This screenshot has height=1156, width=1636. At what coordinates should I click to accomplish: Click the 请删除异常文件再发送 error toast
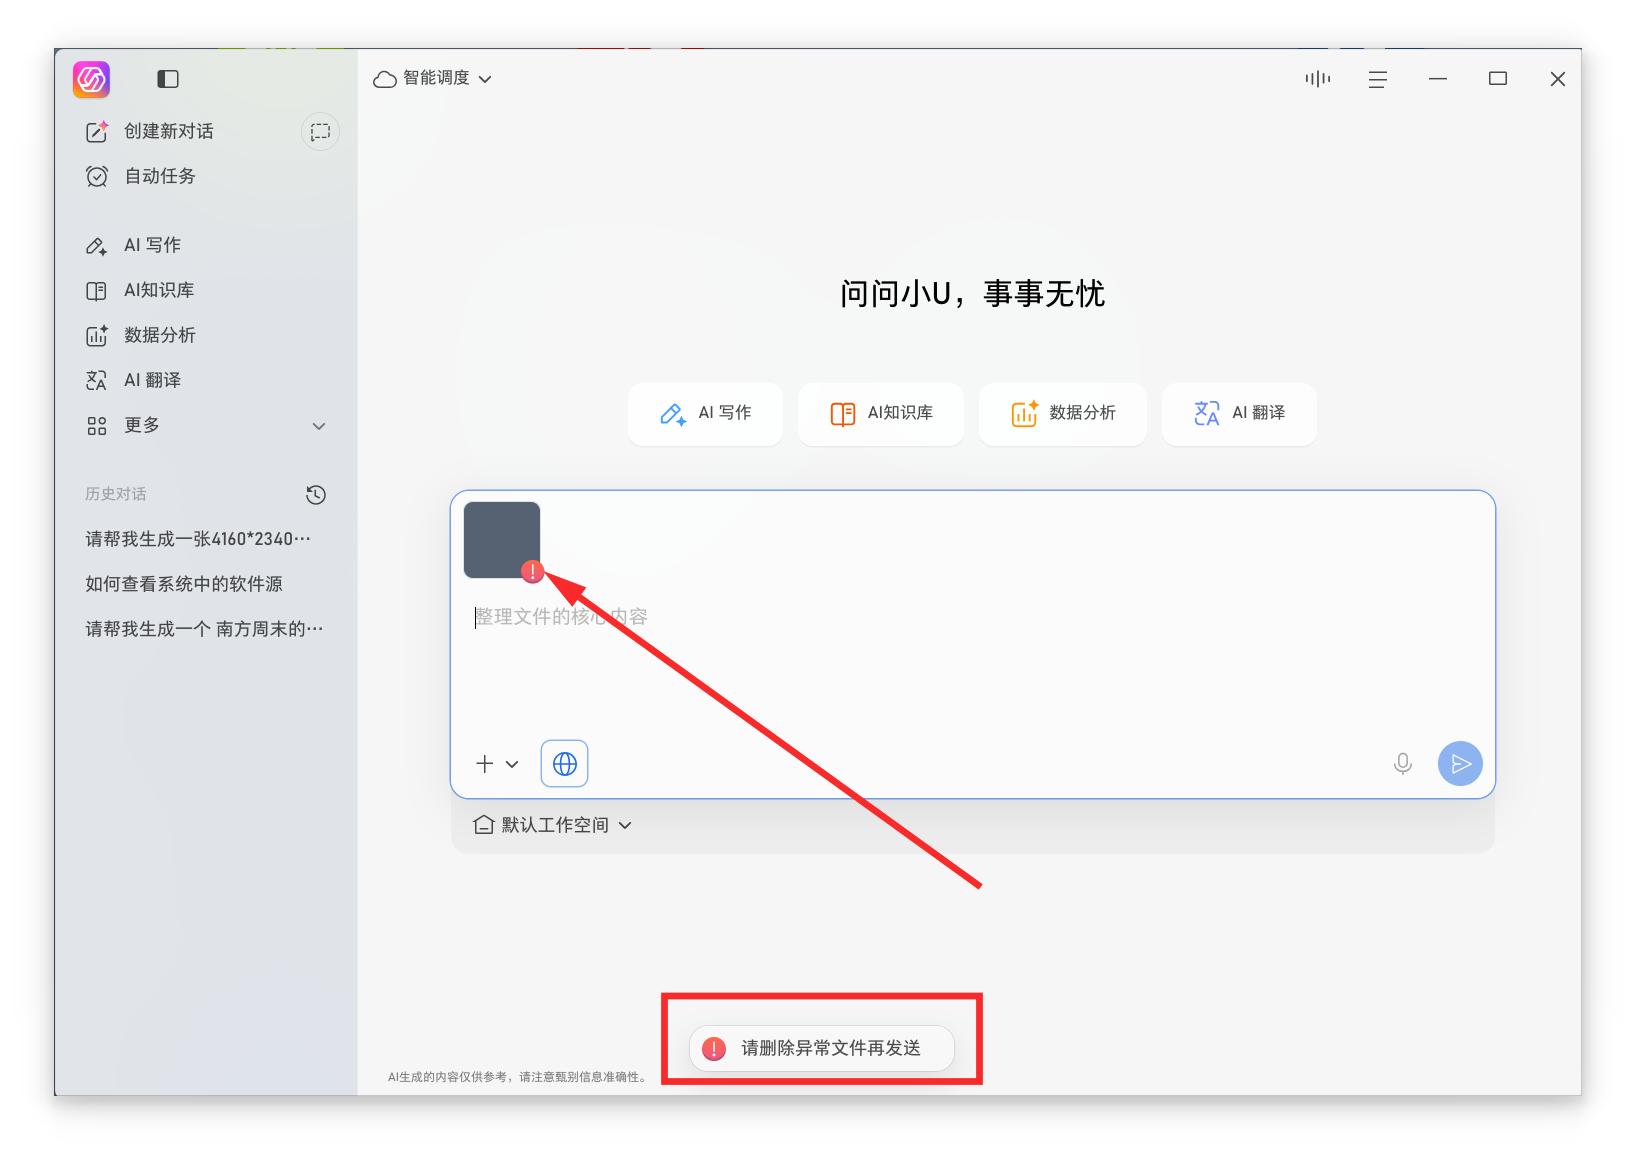click(x=822, y=1048)
